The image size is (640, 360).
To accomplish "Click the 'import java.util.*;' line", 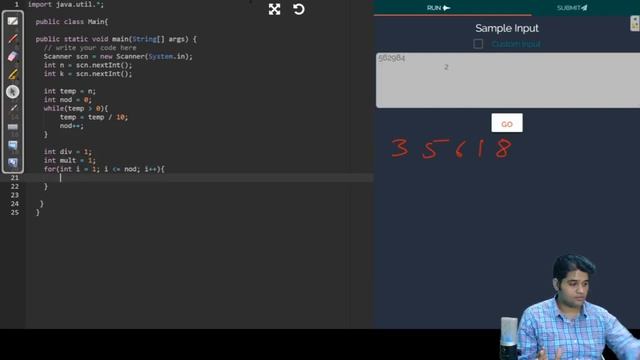I will tap(66, 4).
